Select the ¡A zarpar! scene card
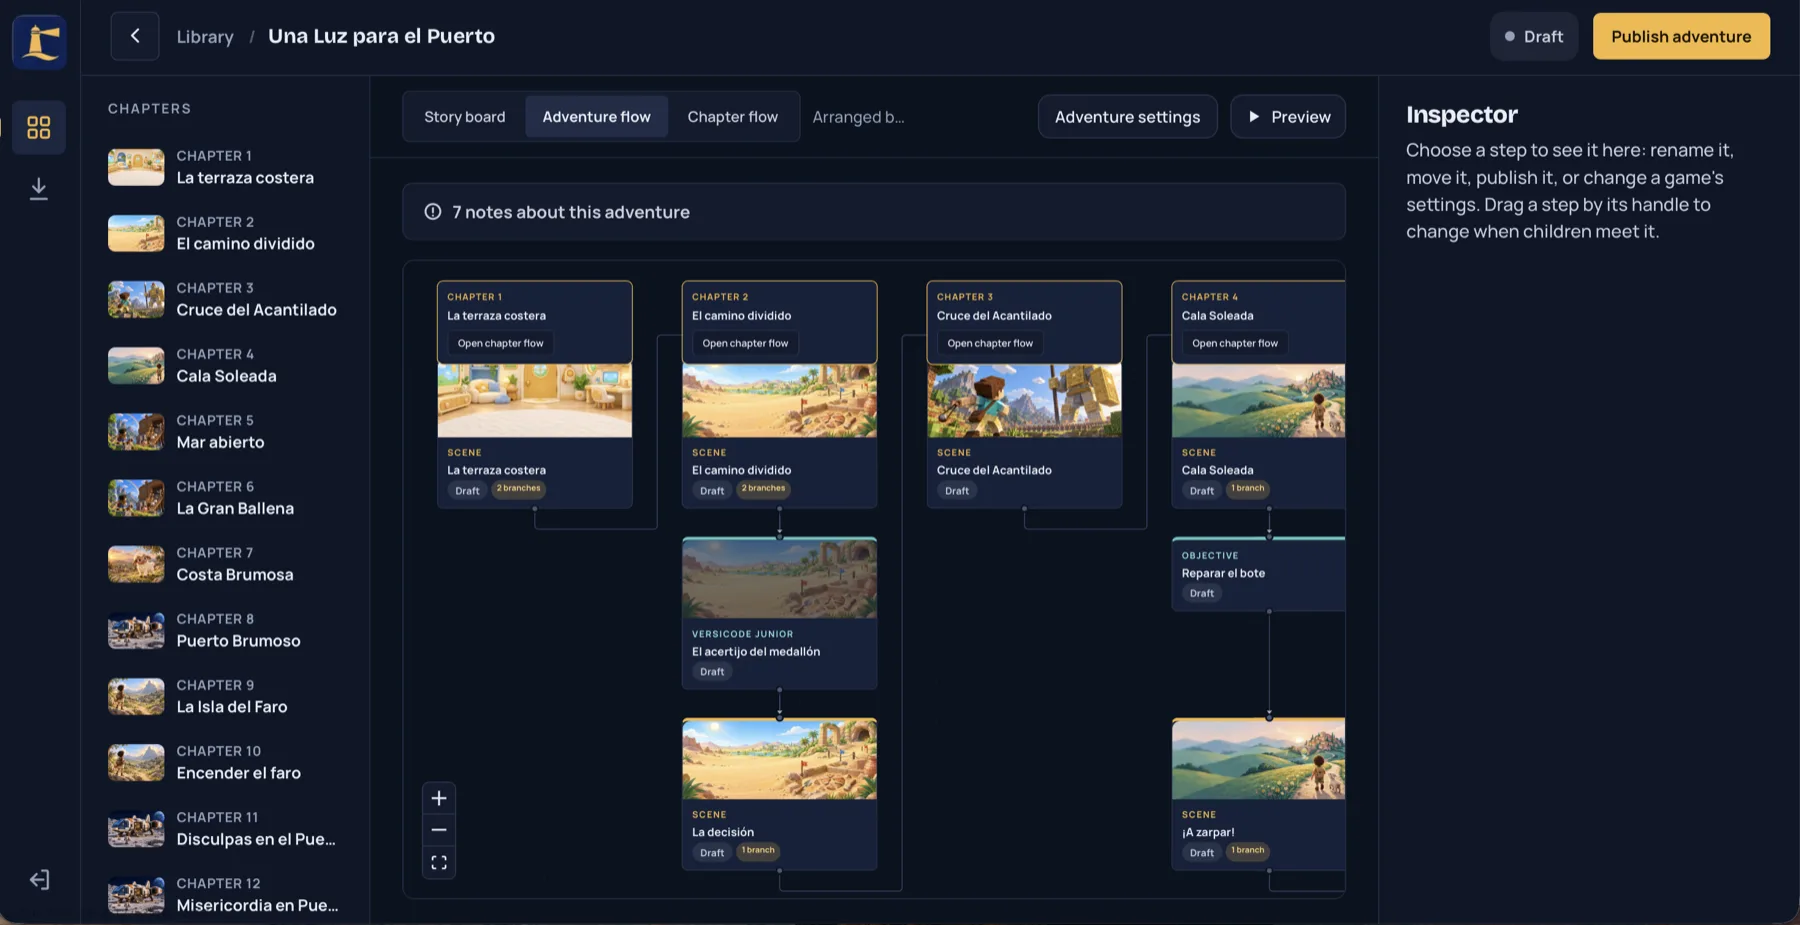The width and height of the screenshot is (1800, 925). tap(1258, 794)
